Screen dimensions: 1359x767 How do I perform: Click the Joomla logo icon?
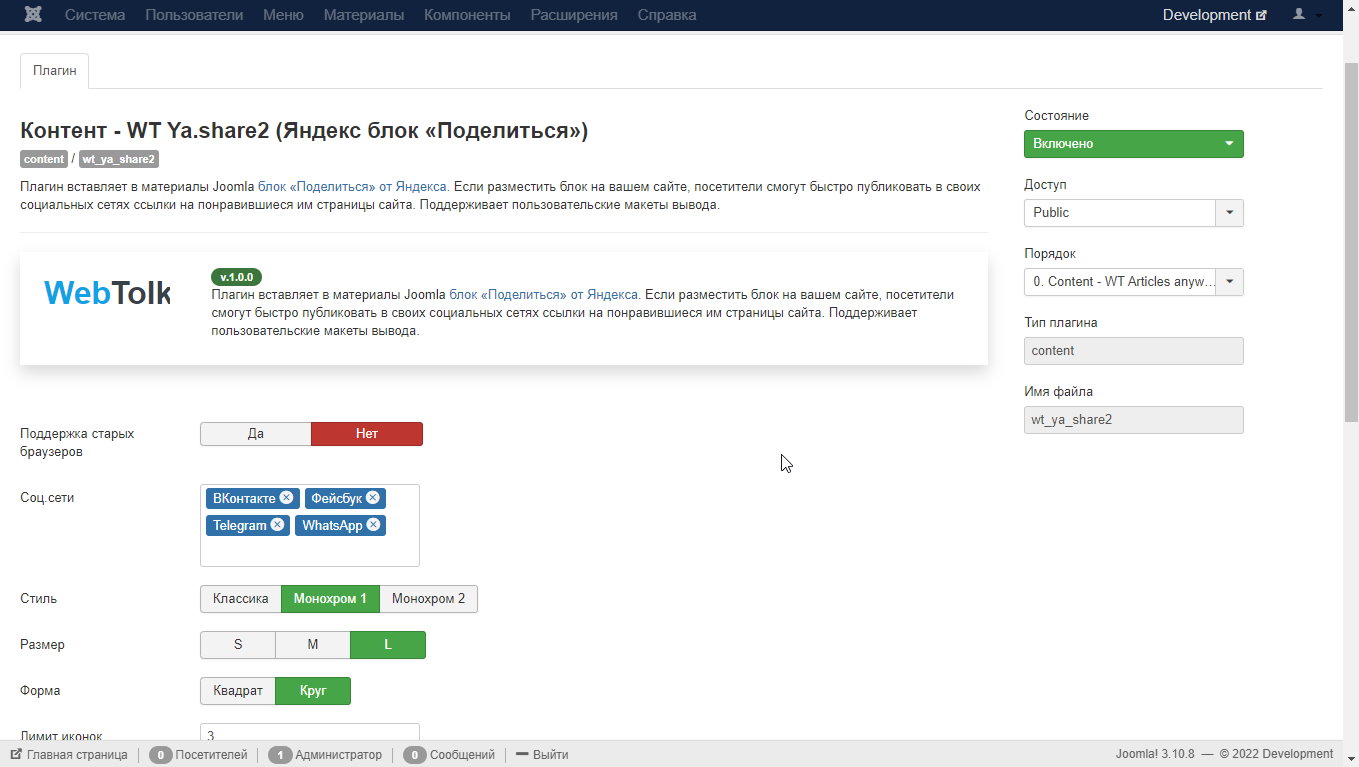[x=32, y=15]
